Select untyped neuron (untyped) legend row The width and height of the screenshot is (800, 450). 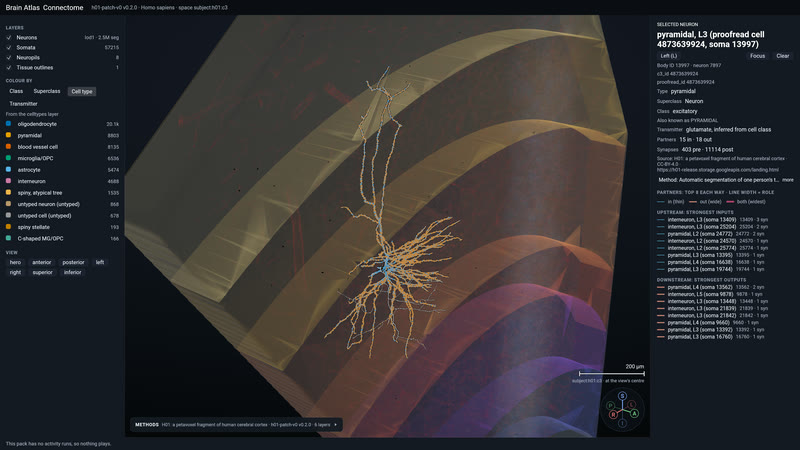tap(62, 204)
